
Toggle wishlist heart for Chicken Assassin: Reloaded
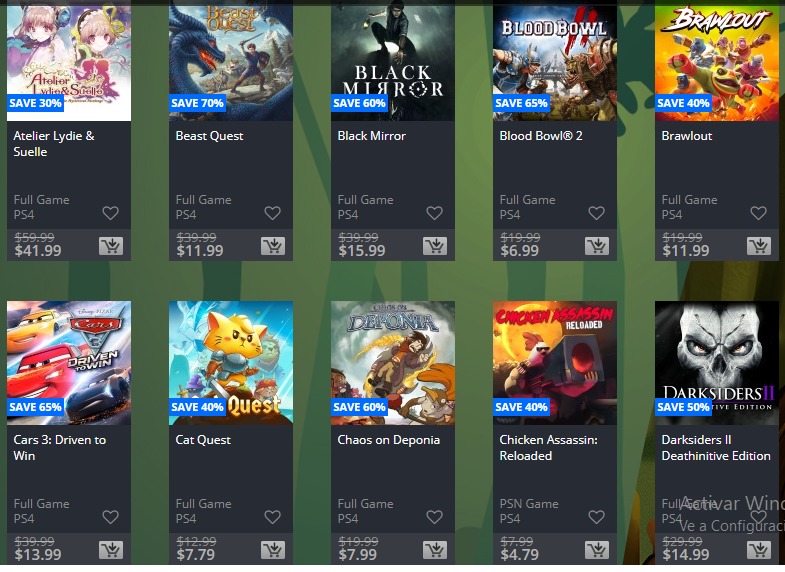click(597, 517)
